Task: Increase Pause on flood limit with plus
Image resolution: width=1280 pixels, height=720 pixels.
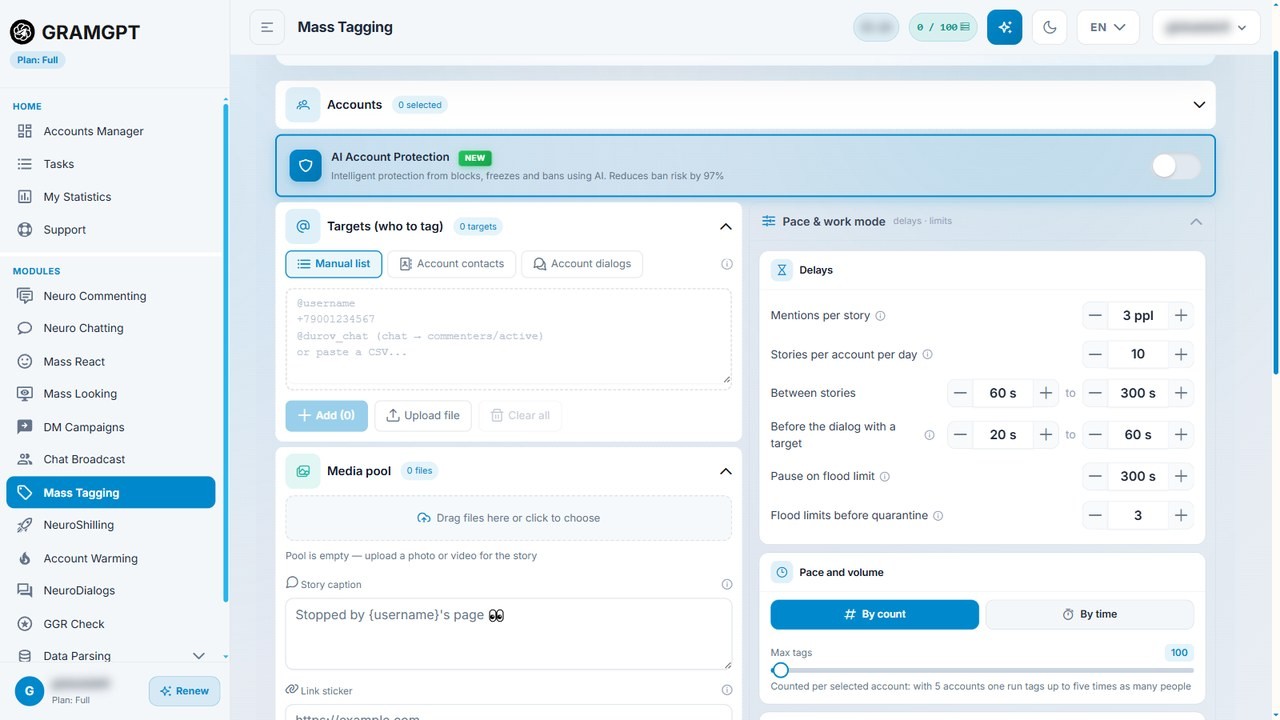Action: [x=1181, y=476]
